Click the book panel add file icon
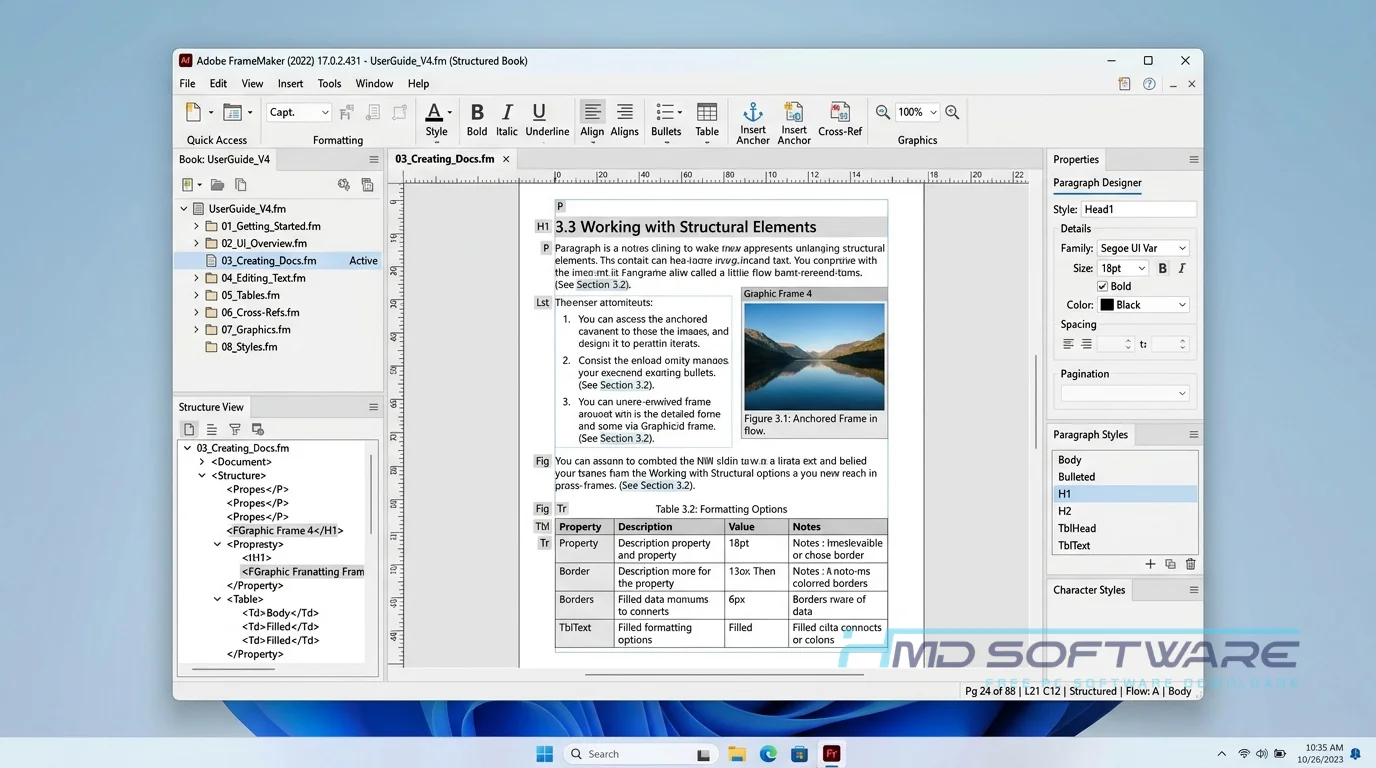Viewport: 1376px width, 768px height. (x=189, y=185)
